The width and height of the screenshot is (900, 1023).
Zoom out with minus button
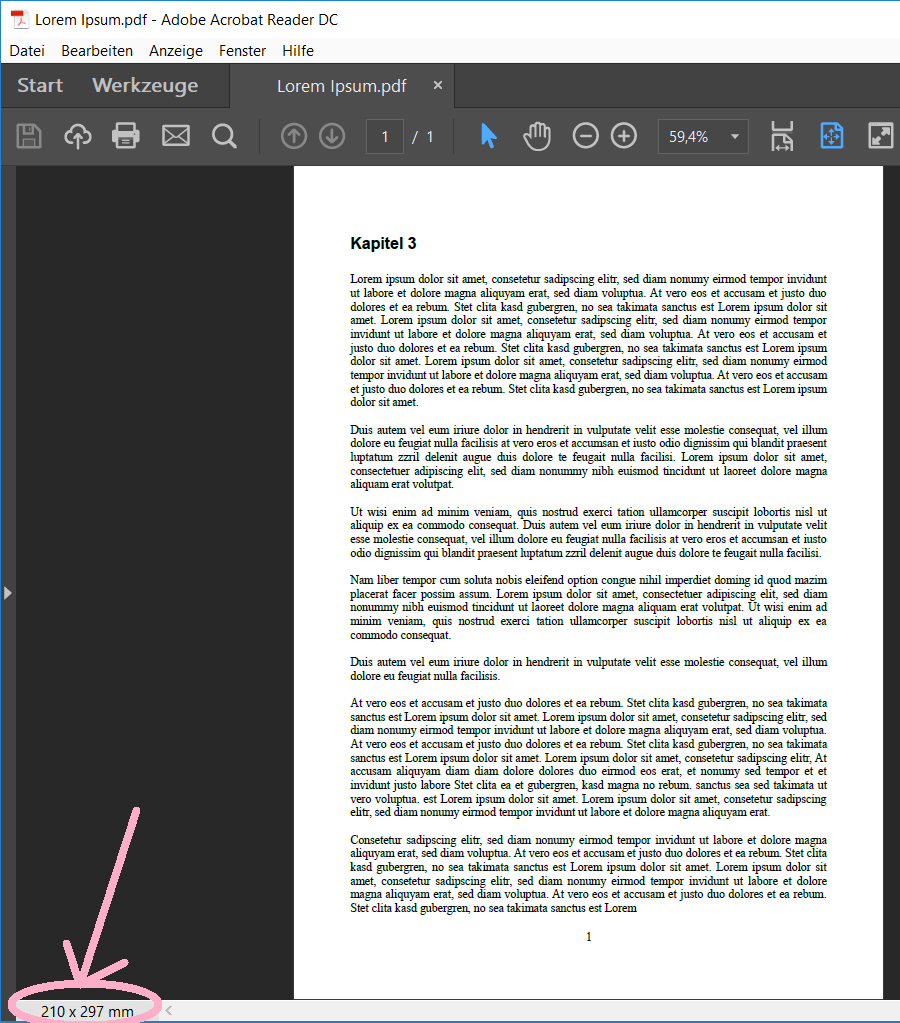tap(586, 136)
